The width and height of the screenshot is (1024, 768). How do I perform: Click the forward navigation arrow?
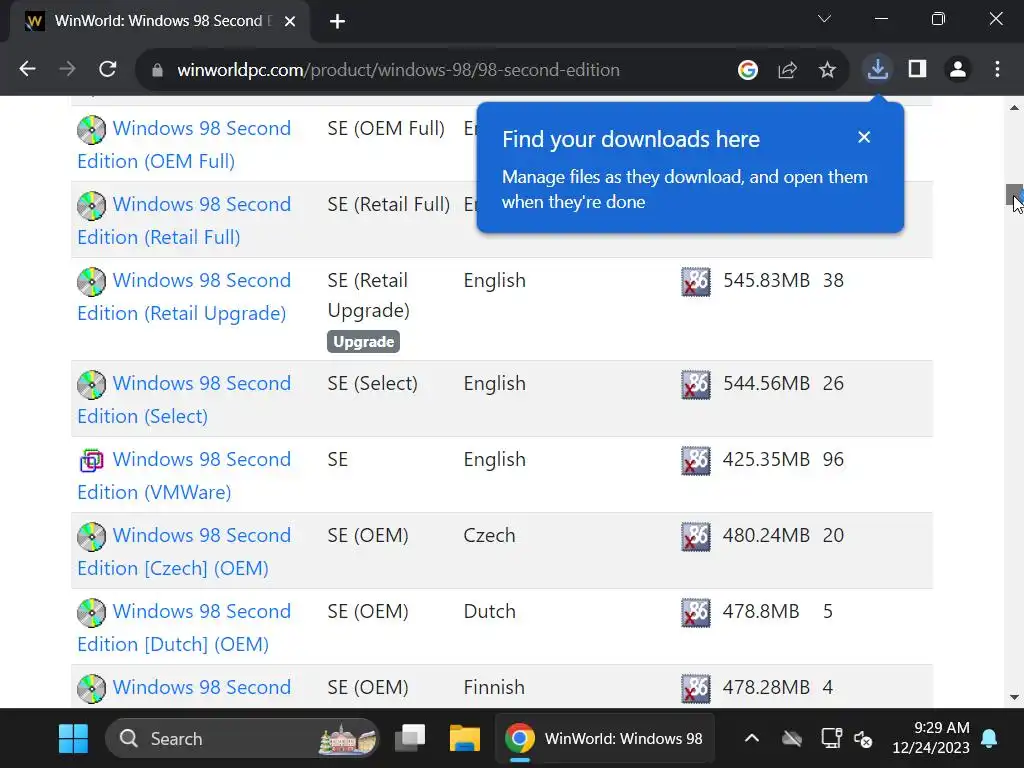(67, 69)
